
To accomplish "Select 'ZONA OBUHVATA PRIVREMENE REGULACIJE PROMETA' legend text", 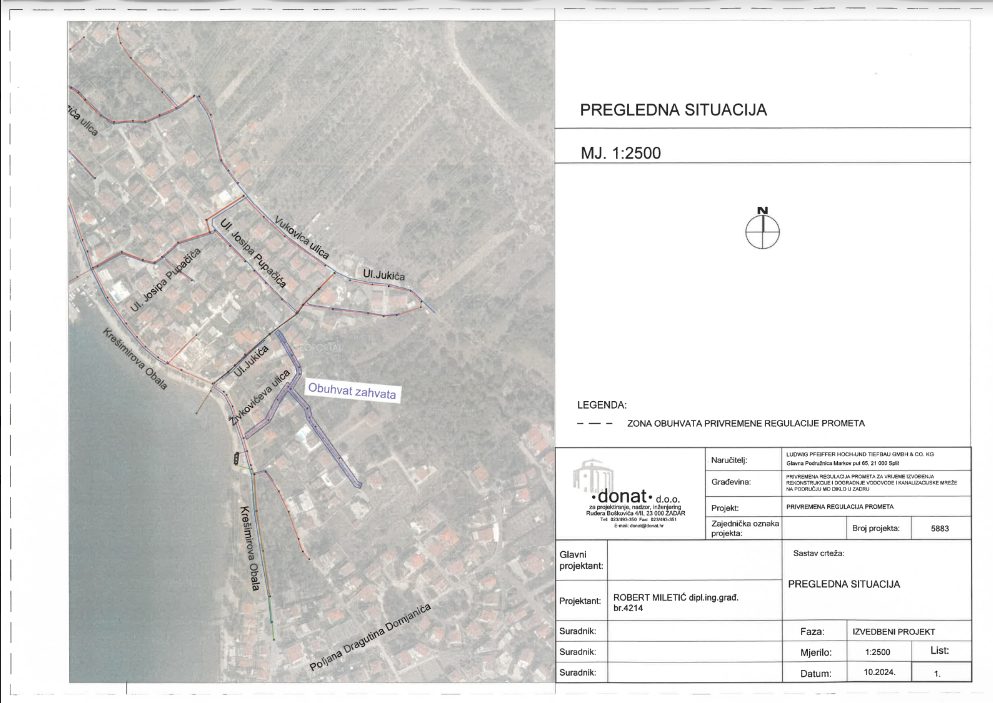I will pyautogui.click(x=746, y=423).
